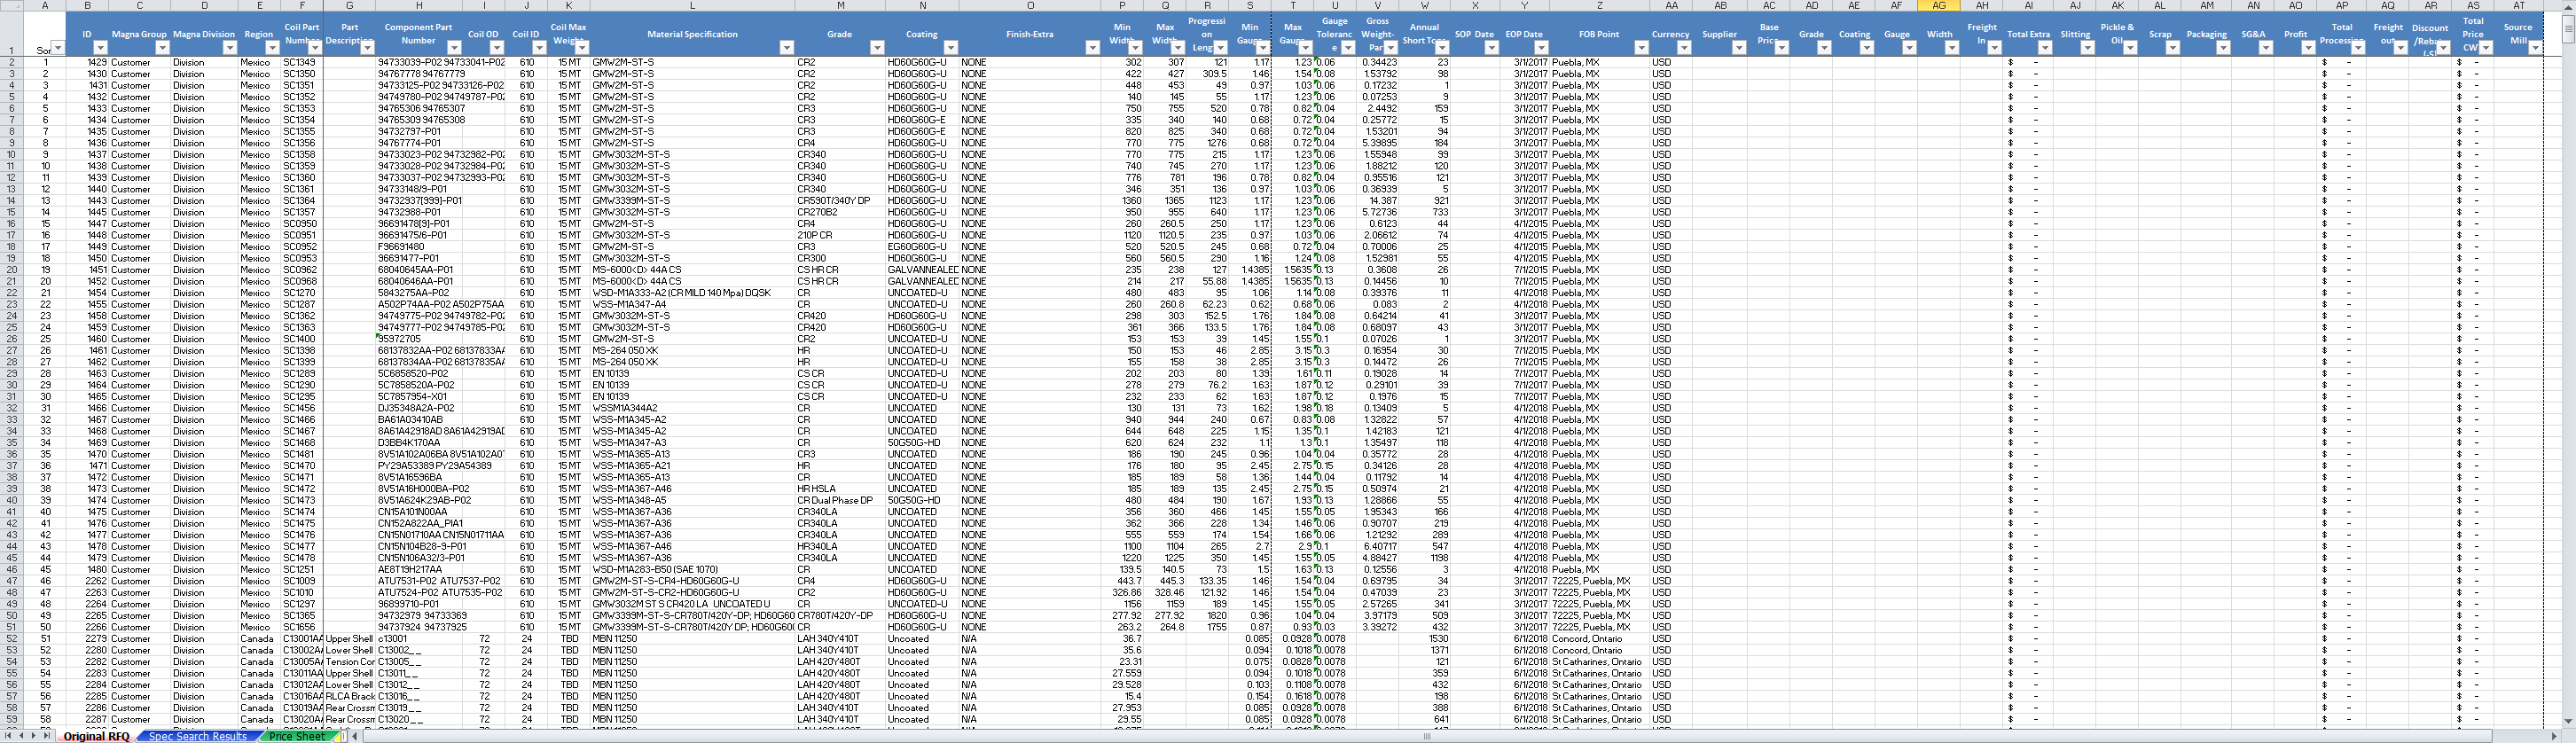Select the Original RFQ sheet tab
Image resolution: width=2576 pixels, height=743 pixels.
(96, 736)
